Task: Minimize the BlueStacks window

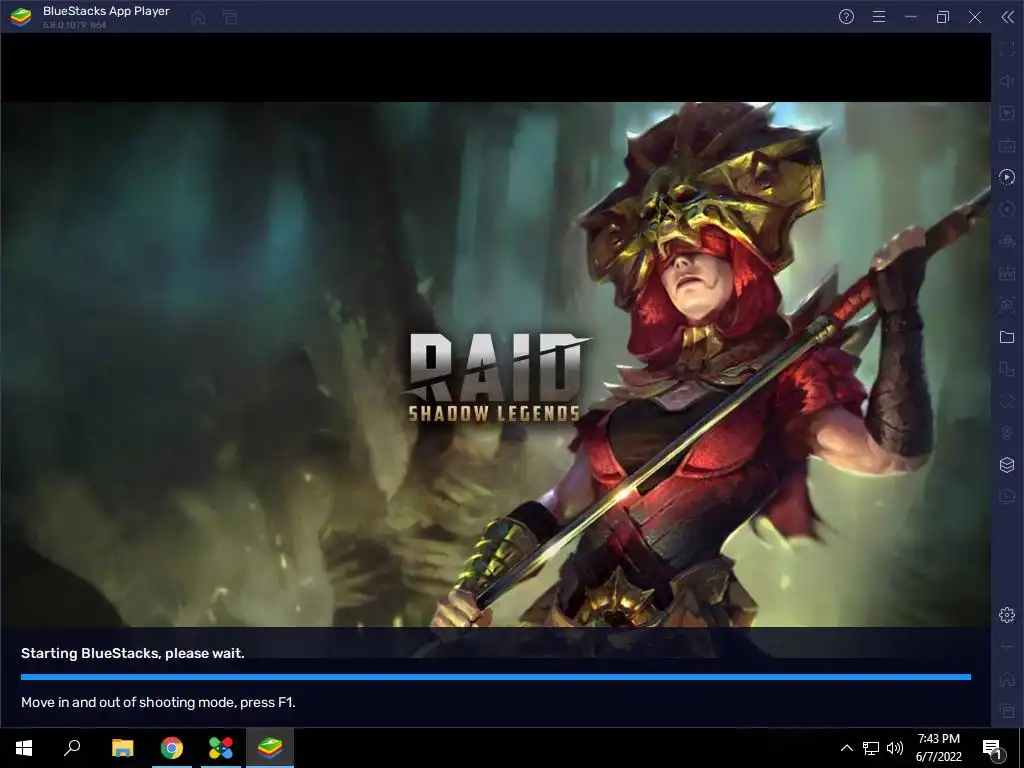Action: [911, 17]
